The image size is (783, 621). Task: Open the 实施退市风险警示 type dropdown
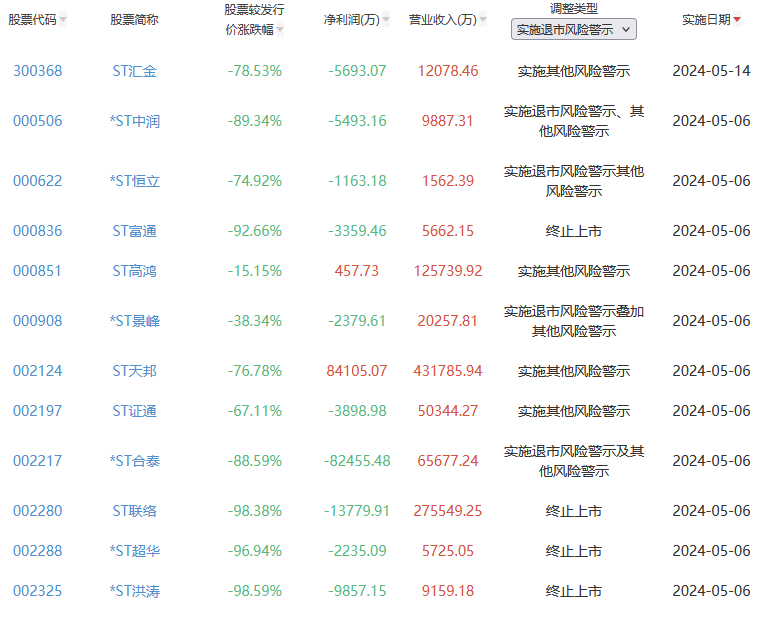(573, 30)
